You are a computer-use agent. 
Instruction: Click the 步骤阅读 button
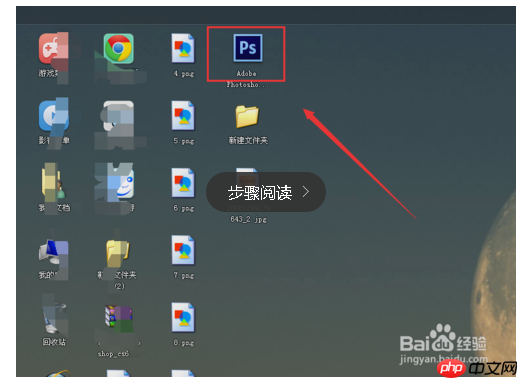pyautogui.click(x=266, y=192)
